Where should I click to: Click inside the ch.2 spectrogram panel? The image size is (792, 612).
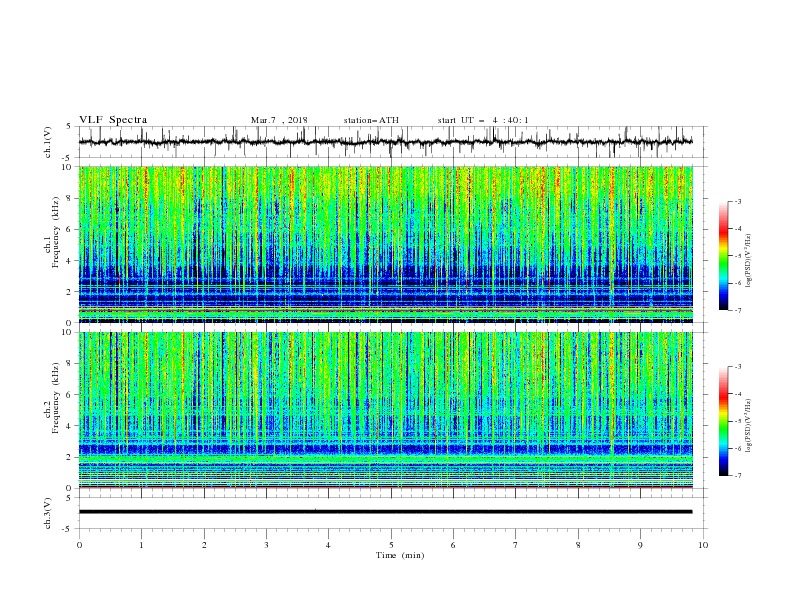tap(386, 410)
